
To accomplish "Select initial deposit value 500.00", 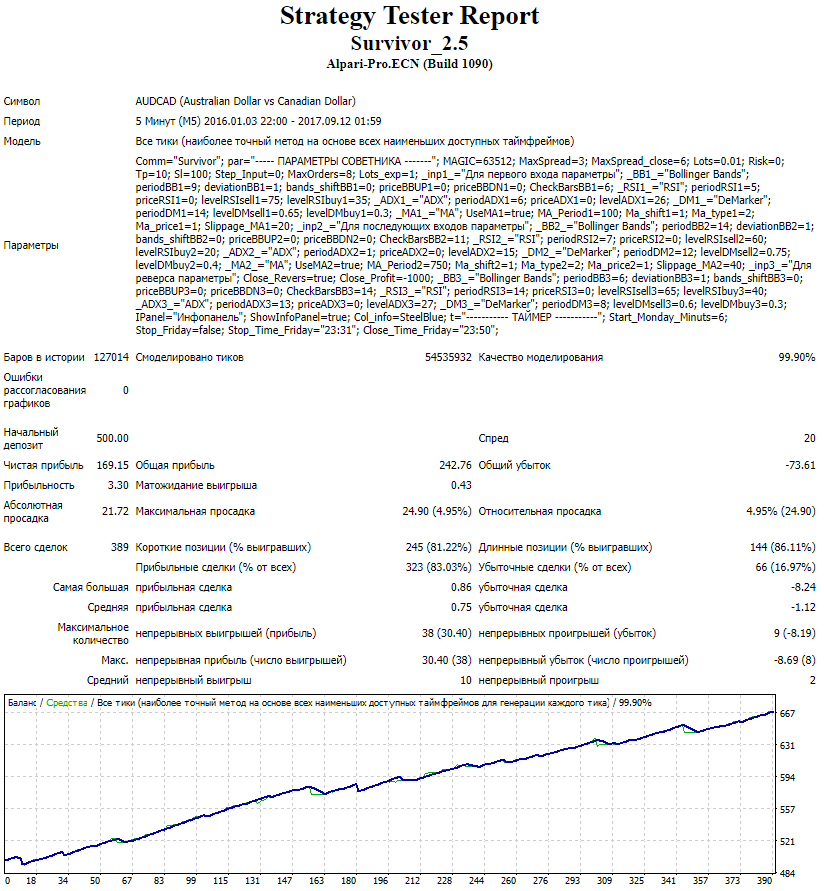I will point(113,439).
